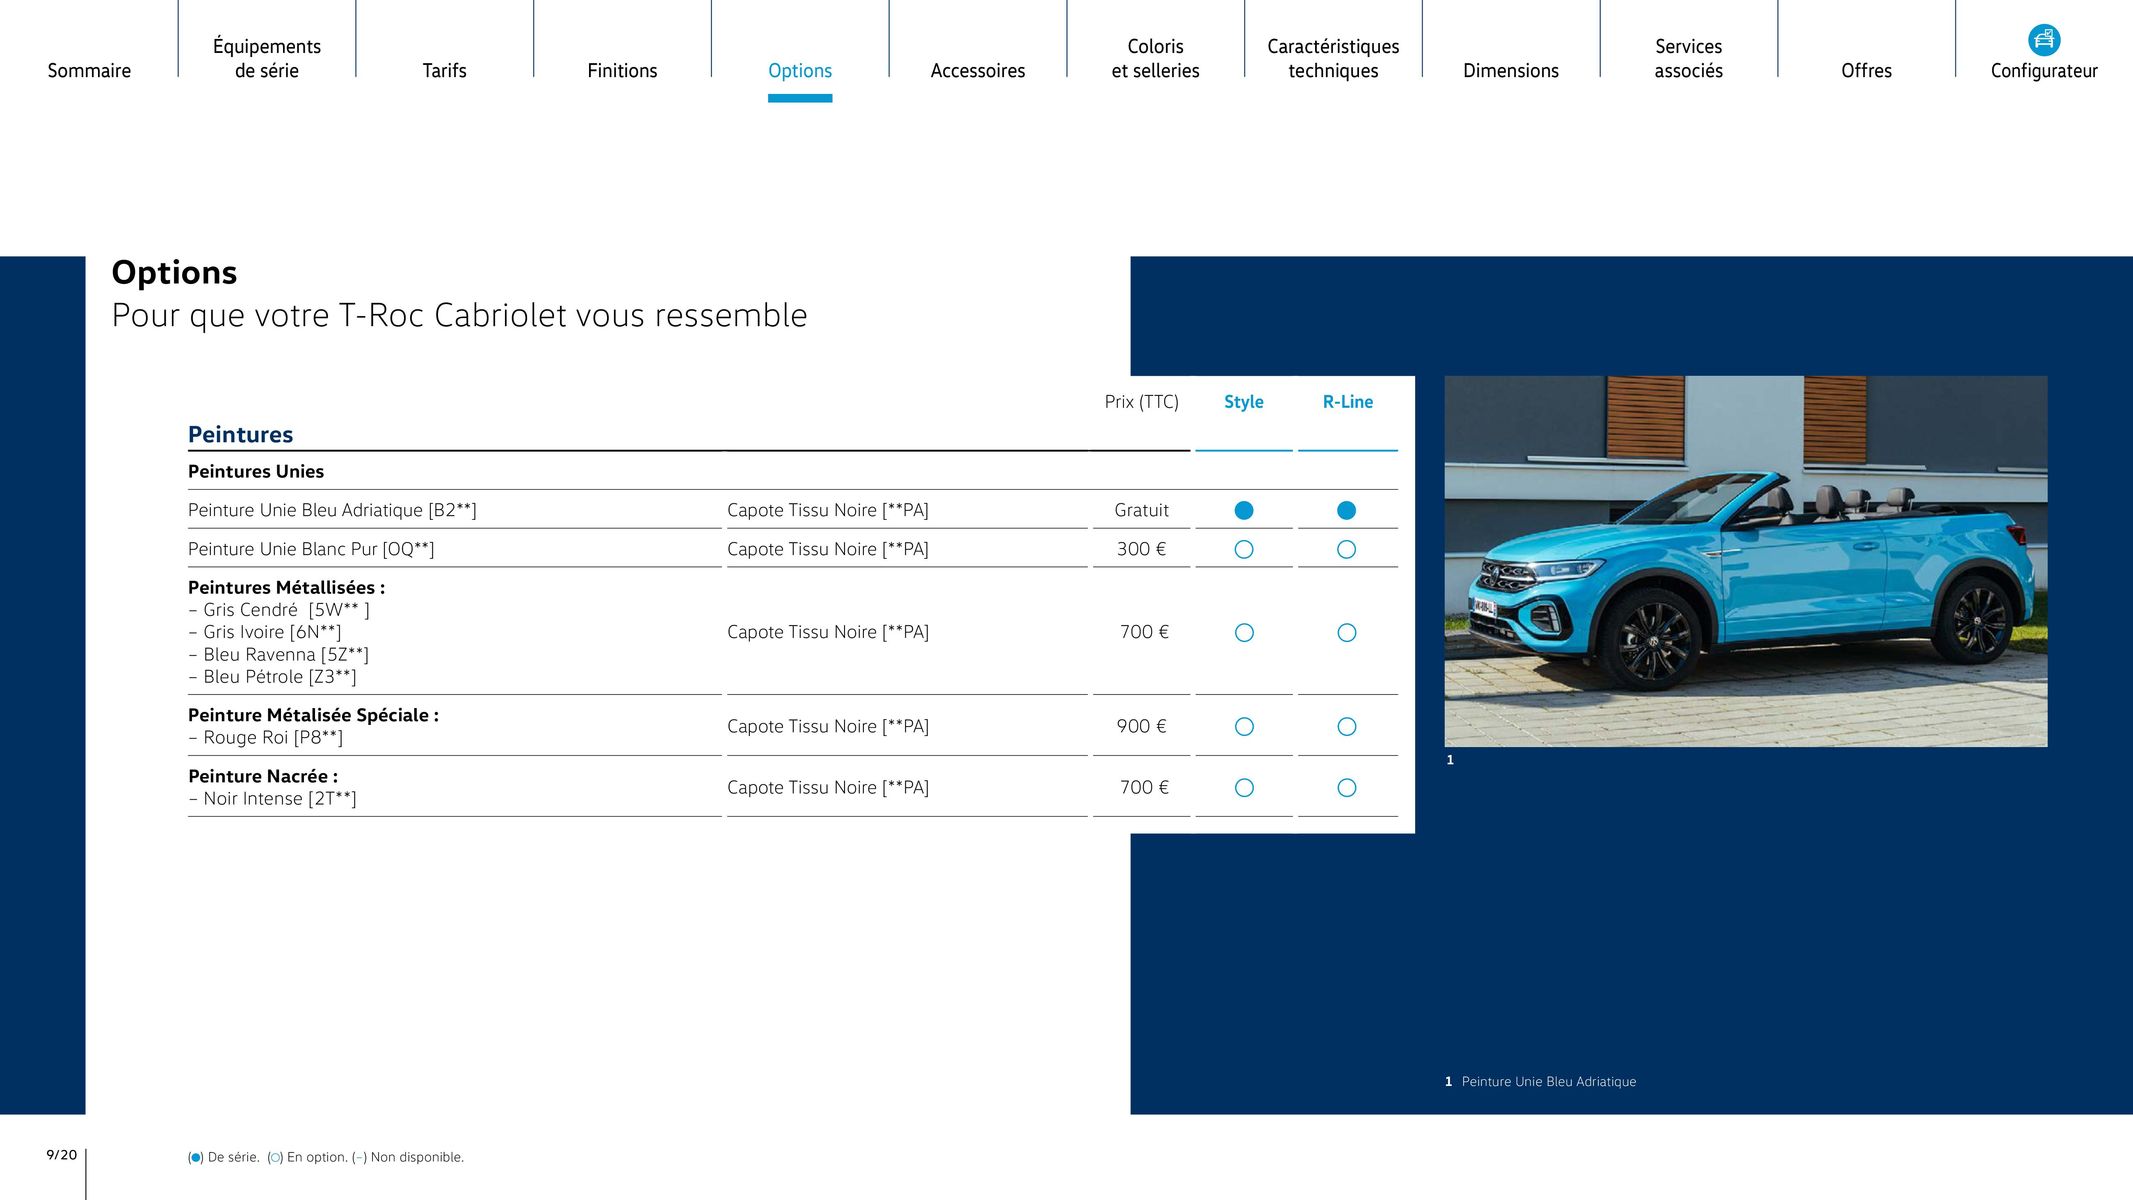Select R-Line marker for Bleu Adriatique
The image size is (2133, 1200).
point(1347,510)
